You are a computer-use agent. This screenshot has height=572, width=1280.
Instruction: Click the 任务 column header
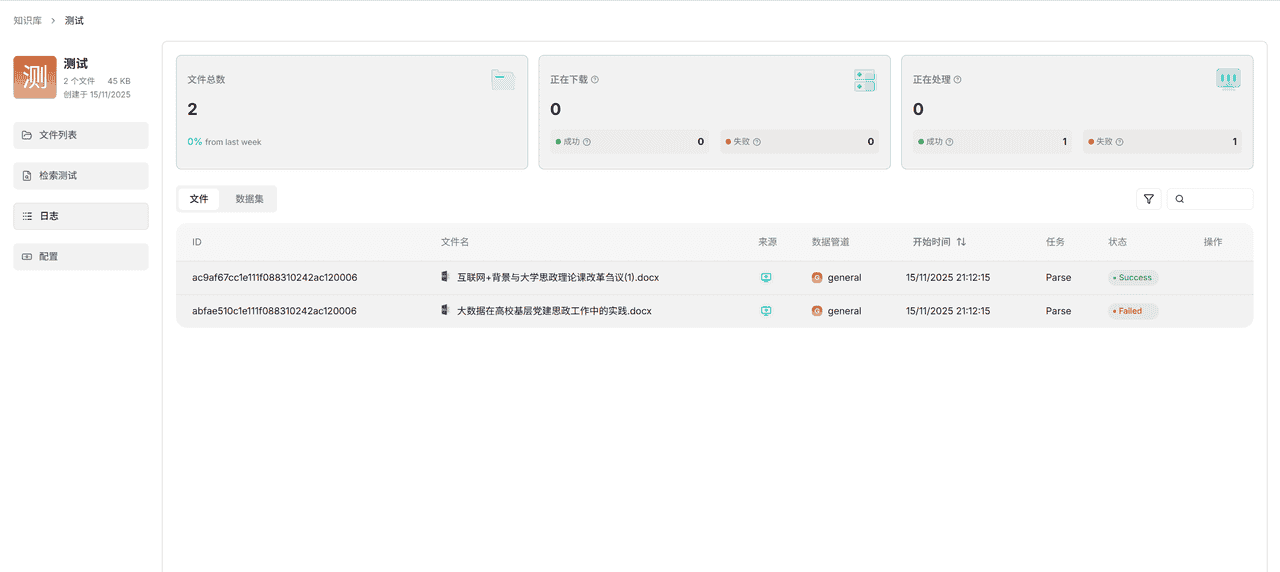coord(1055,242)
